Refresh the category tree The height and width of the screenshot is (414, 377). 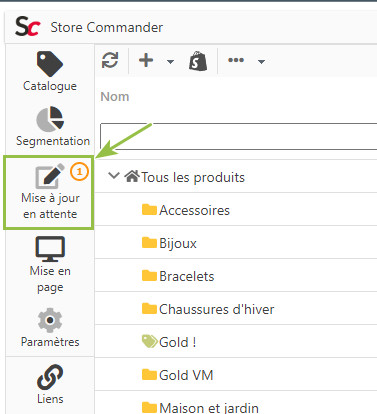point(110,60)
